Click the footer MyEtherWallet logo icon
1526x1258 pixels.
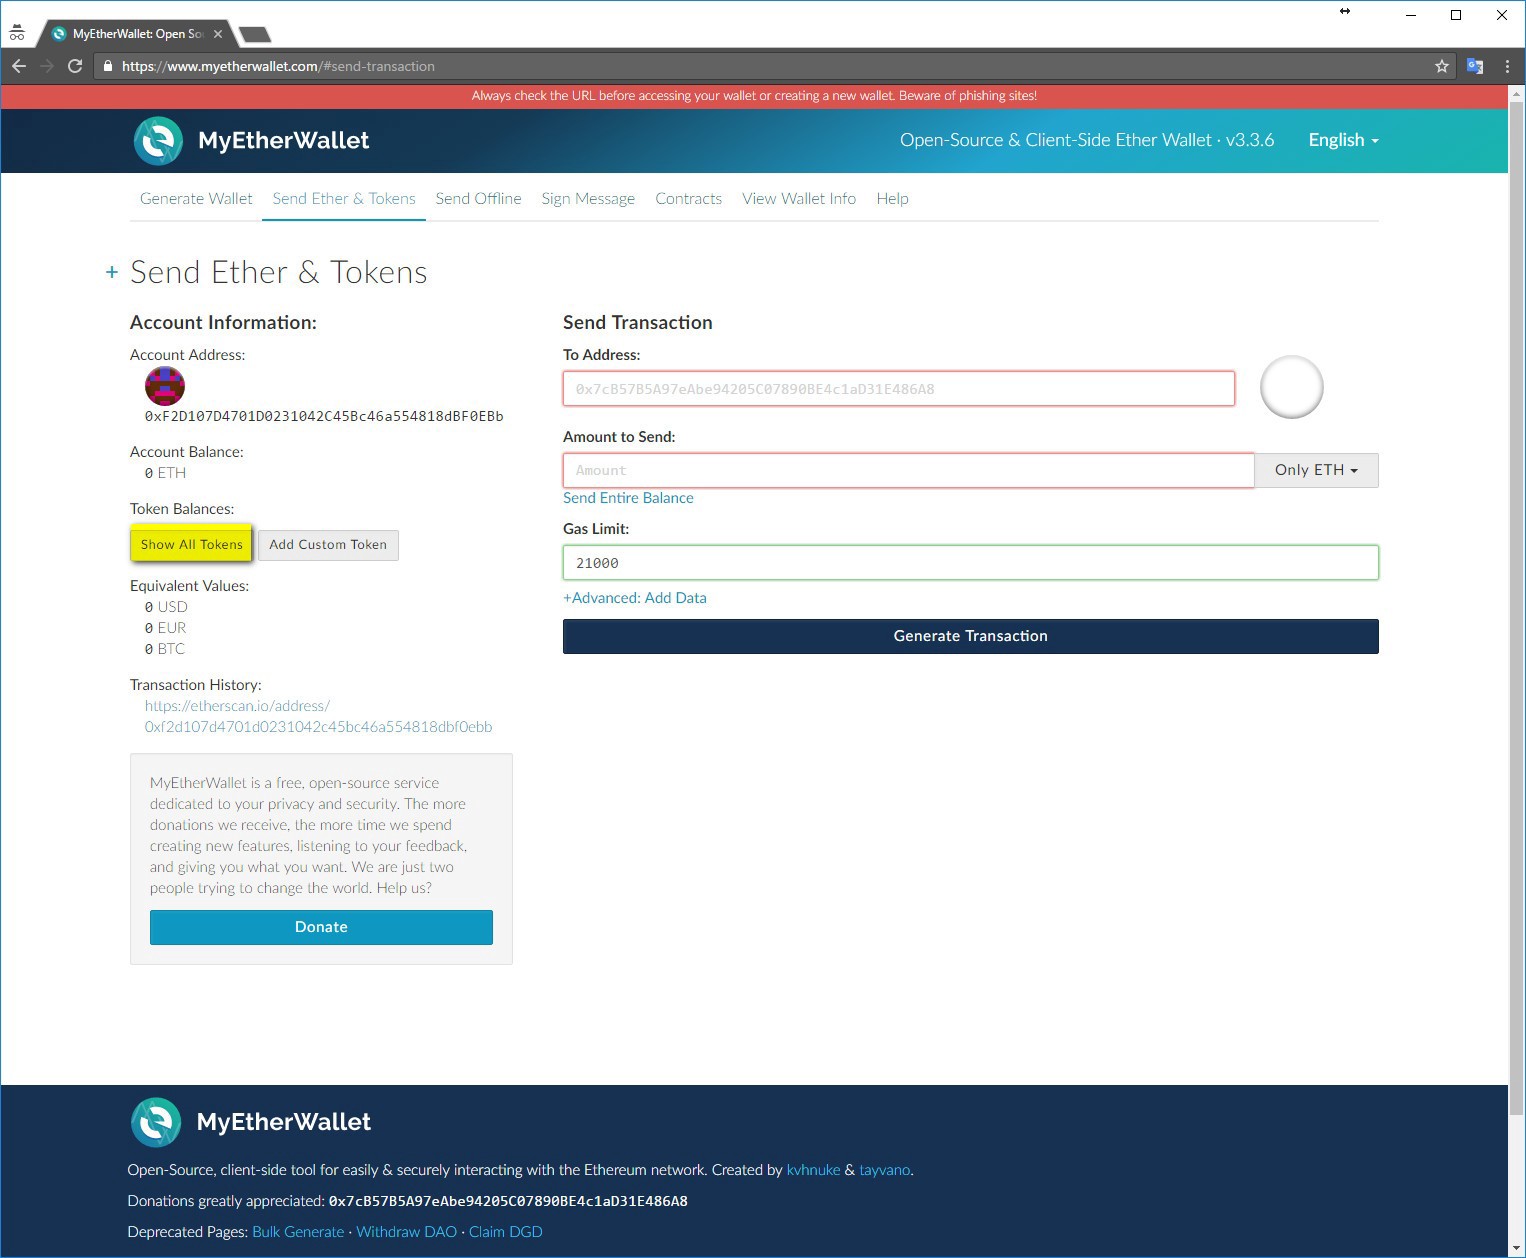(x=156, y=1122)
